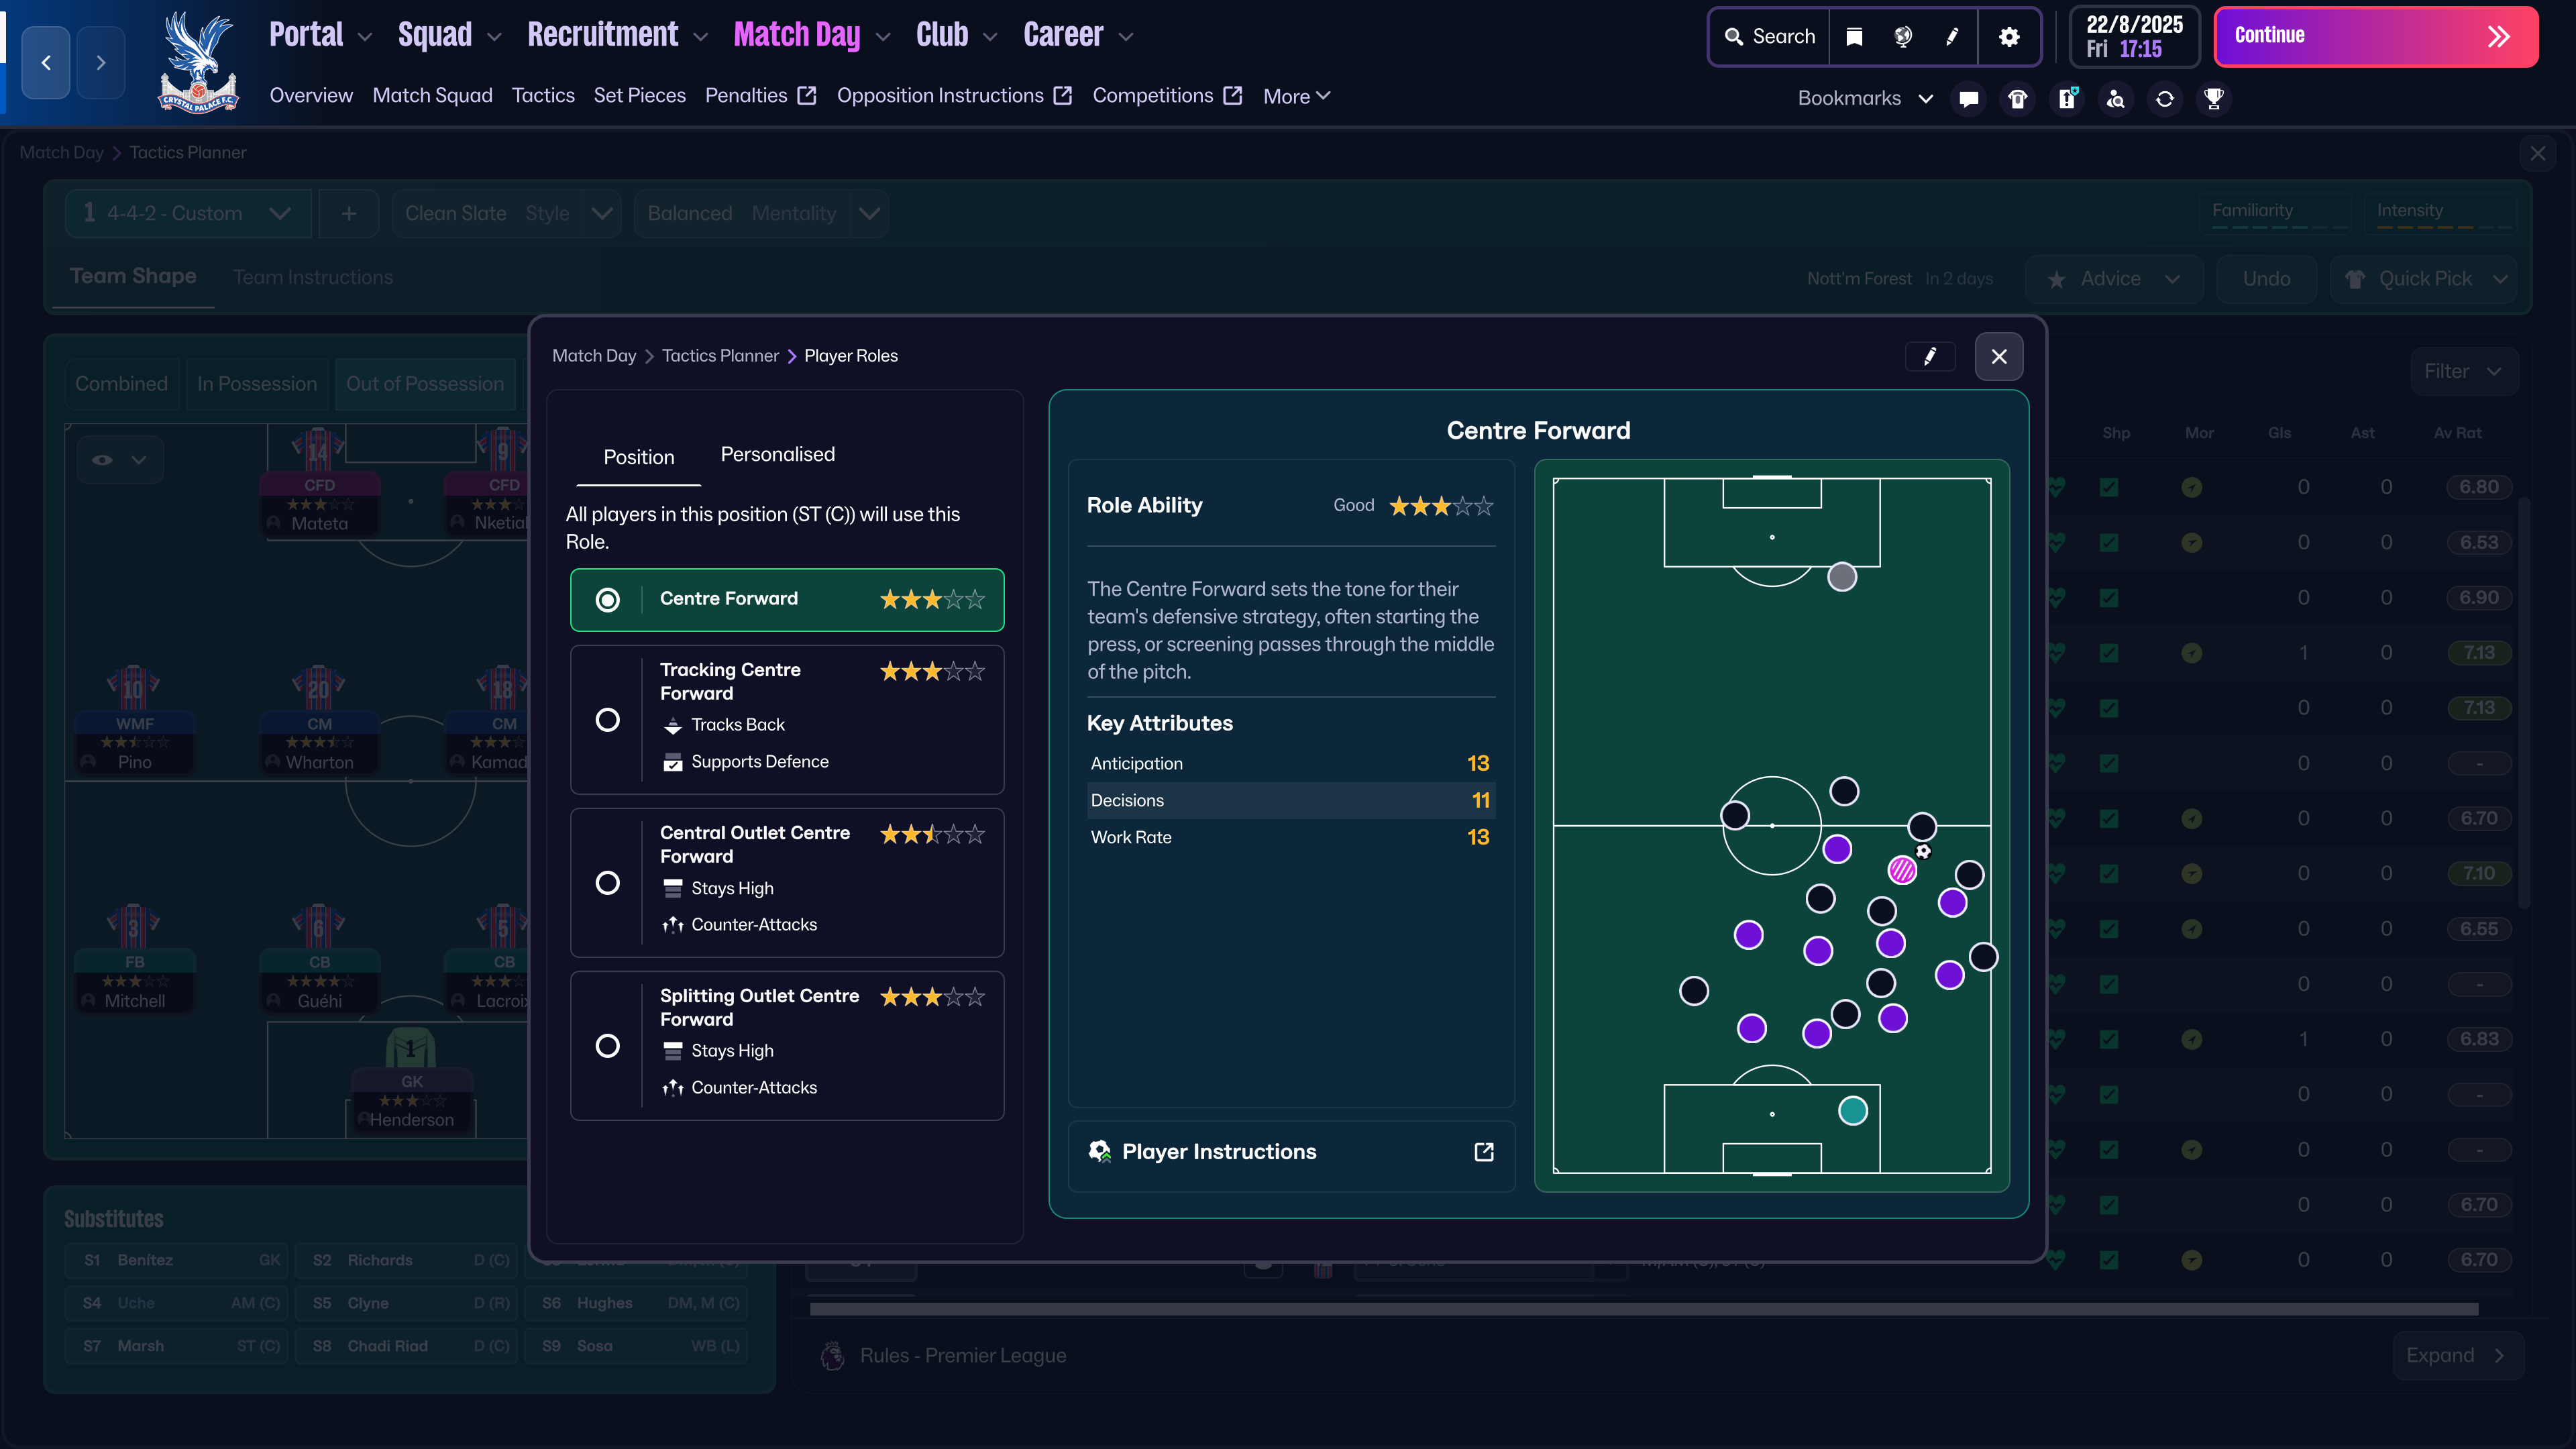Click the bookmark flag icon in top toolbar
Image resolution: width=2576 pixels, height=1449 pixels.
click(1854, 37)
